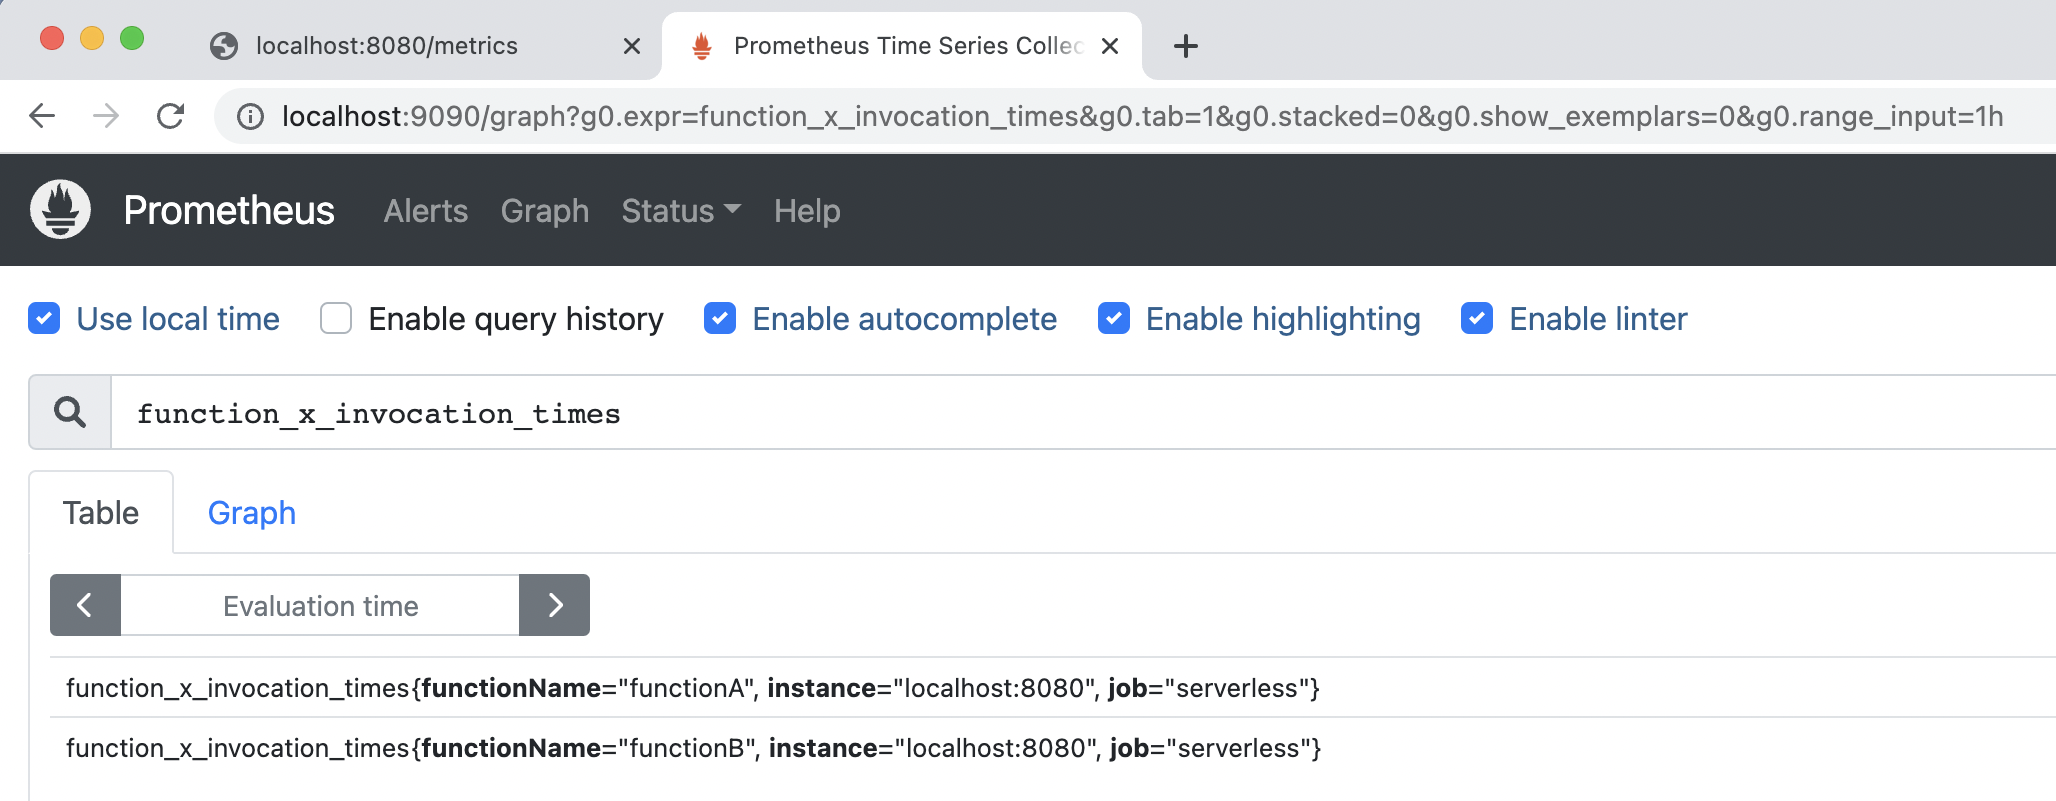Click the Evaluation time input field

pos(320,605)
